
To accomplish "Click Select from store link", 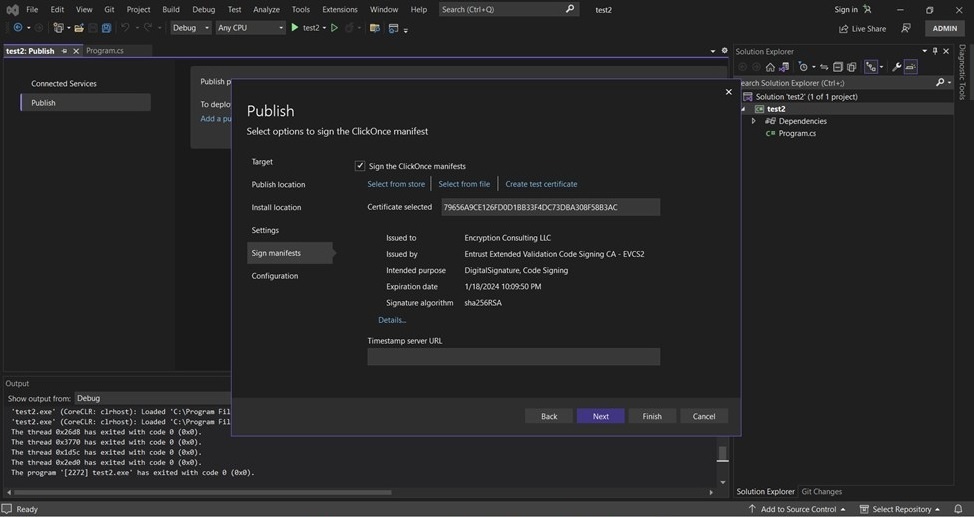I will (396, 184).
